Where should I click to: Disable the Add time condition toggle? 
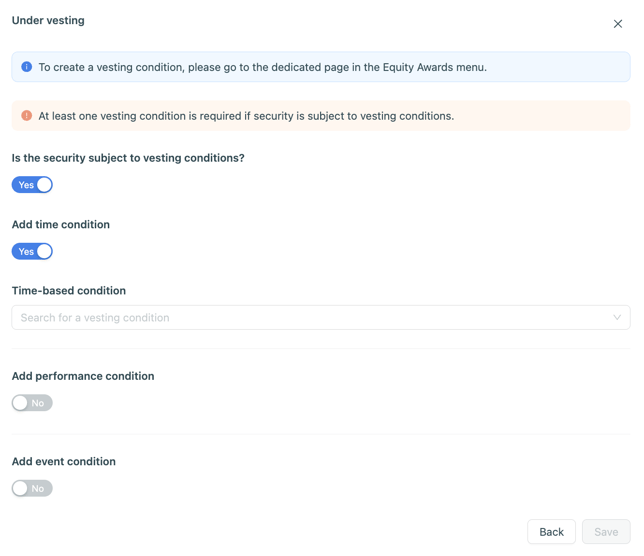click(x=32, y=252)
